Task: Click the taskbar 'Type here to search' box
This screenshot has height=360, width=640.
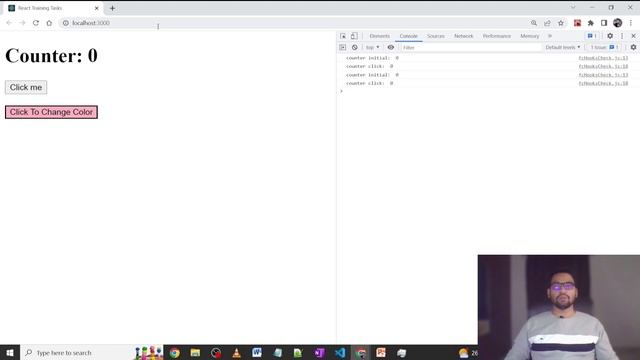Action: tap(92, 352)
